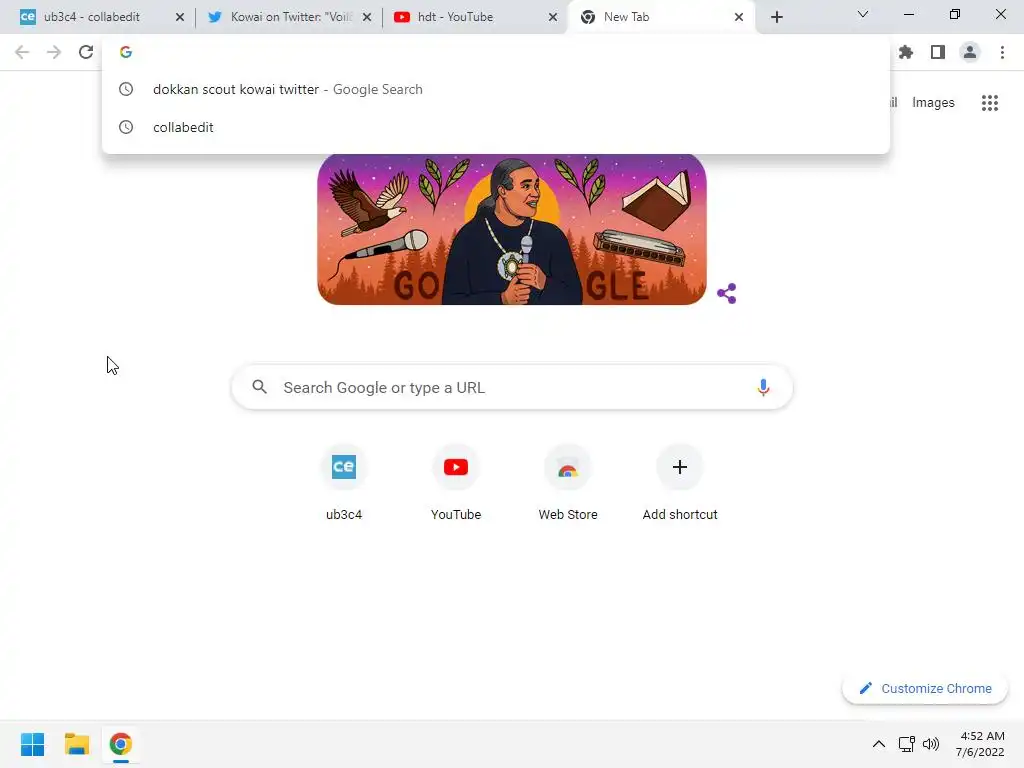Open the Google apps grid
The height and width of the screenshot is (768, 1024).
(x=989, y=103)
